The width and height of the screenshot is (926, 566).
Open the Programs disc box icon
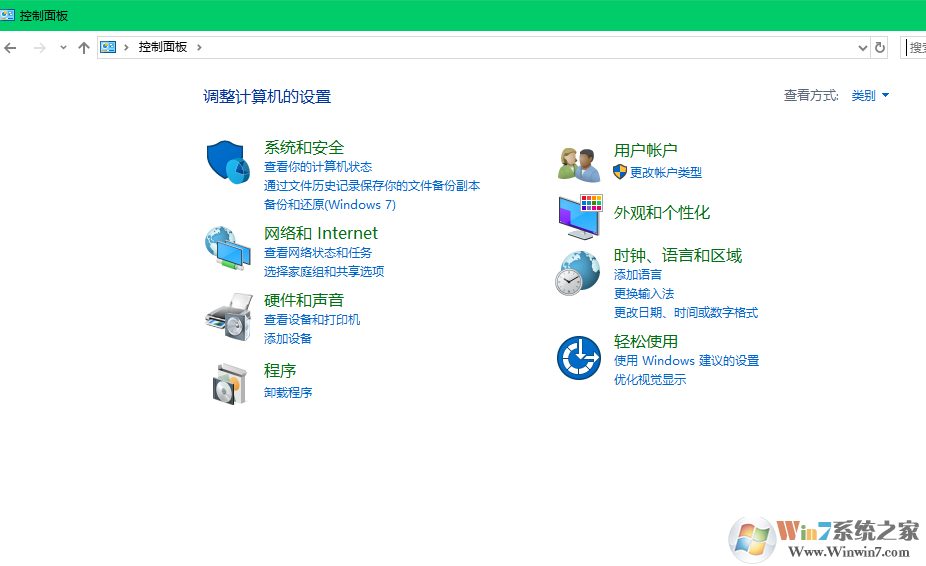pyautogui.click(x=228, y=383)
